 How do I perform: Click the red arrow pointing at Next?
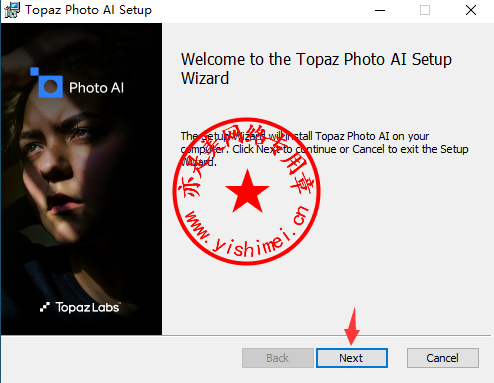(352, 327)
